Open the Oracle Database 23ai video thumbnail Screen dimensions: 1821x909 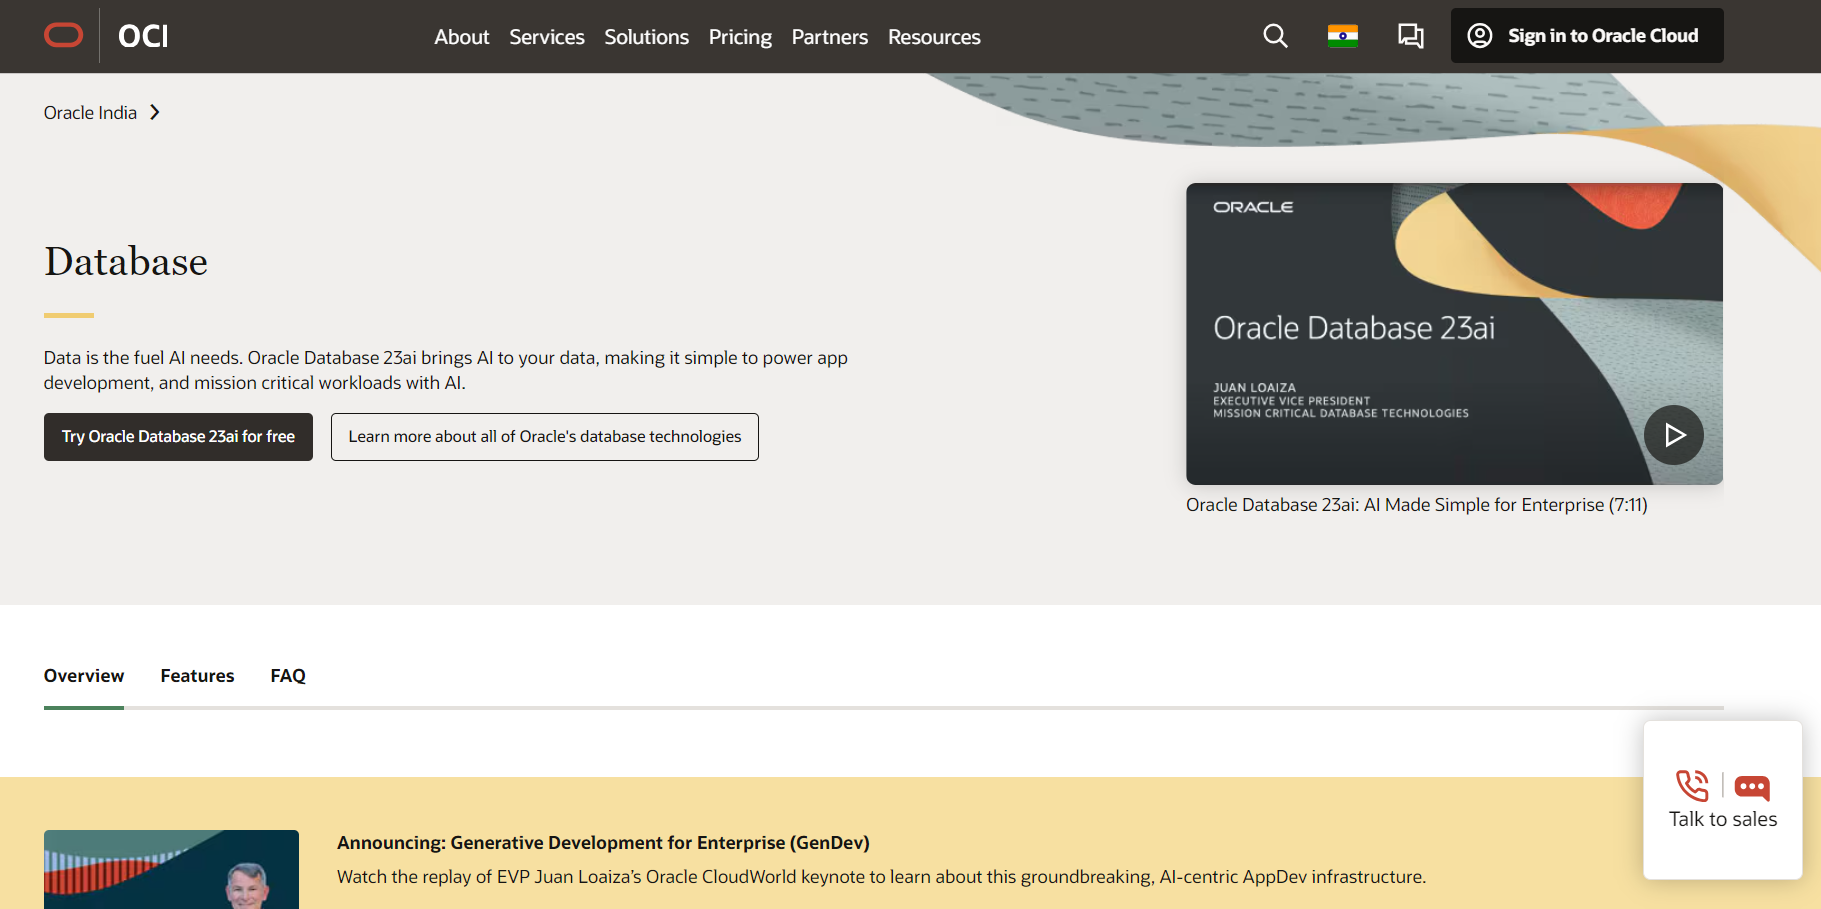click(1454, 334)
